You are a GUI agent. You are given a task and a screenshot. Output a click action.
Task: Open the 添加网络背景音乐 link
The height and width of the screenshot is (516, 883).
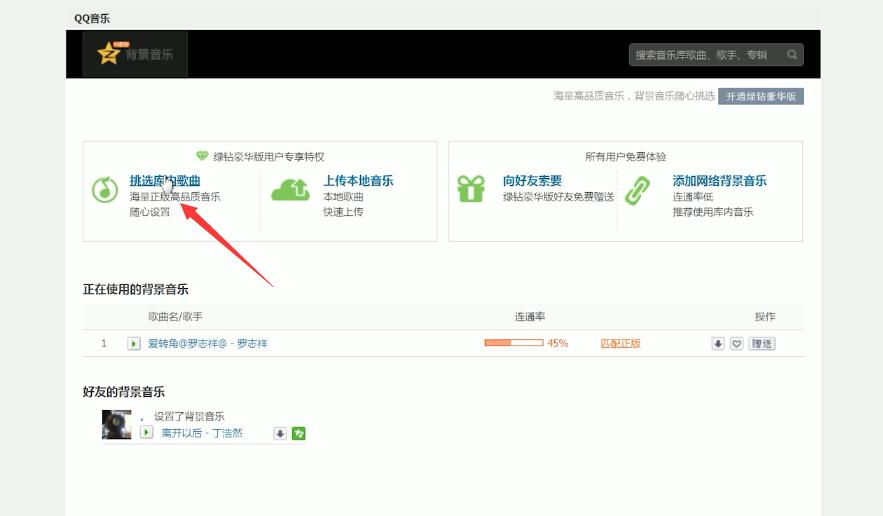(719, 180)
